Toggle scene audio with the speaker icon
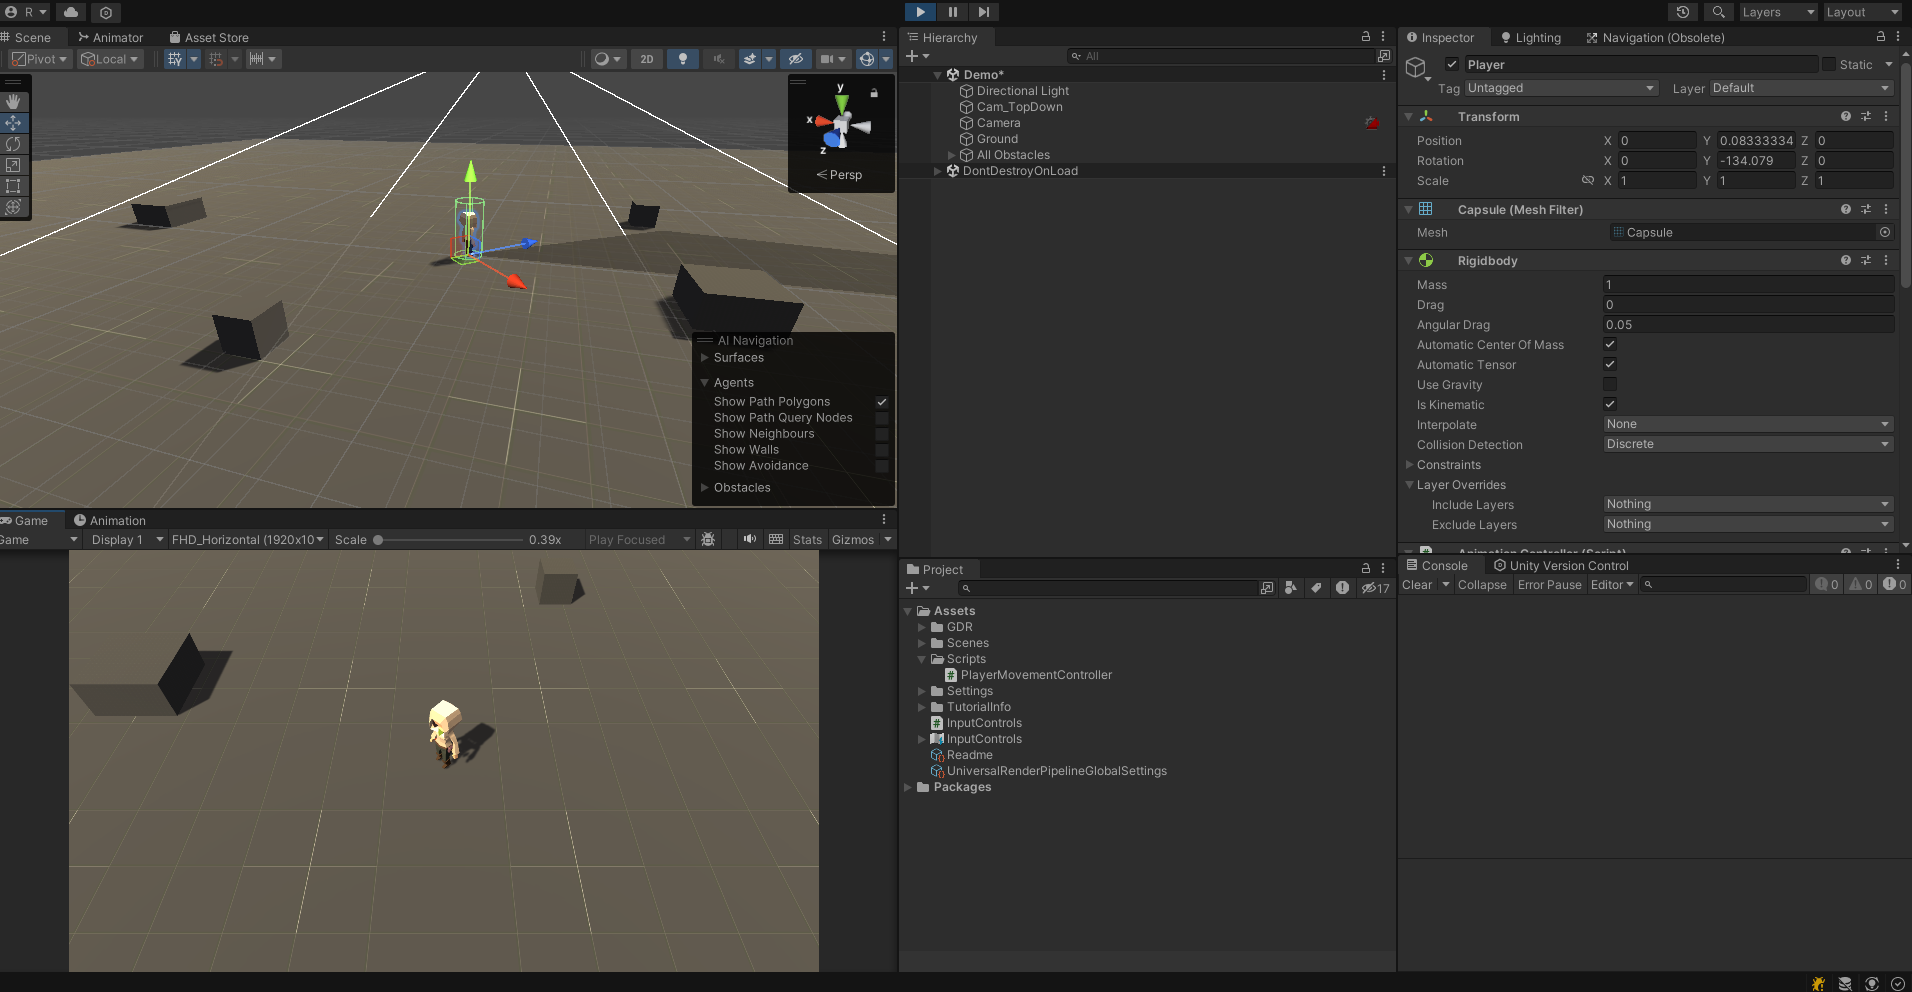The image size is (1912, 992). coord(719,59)
